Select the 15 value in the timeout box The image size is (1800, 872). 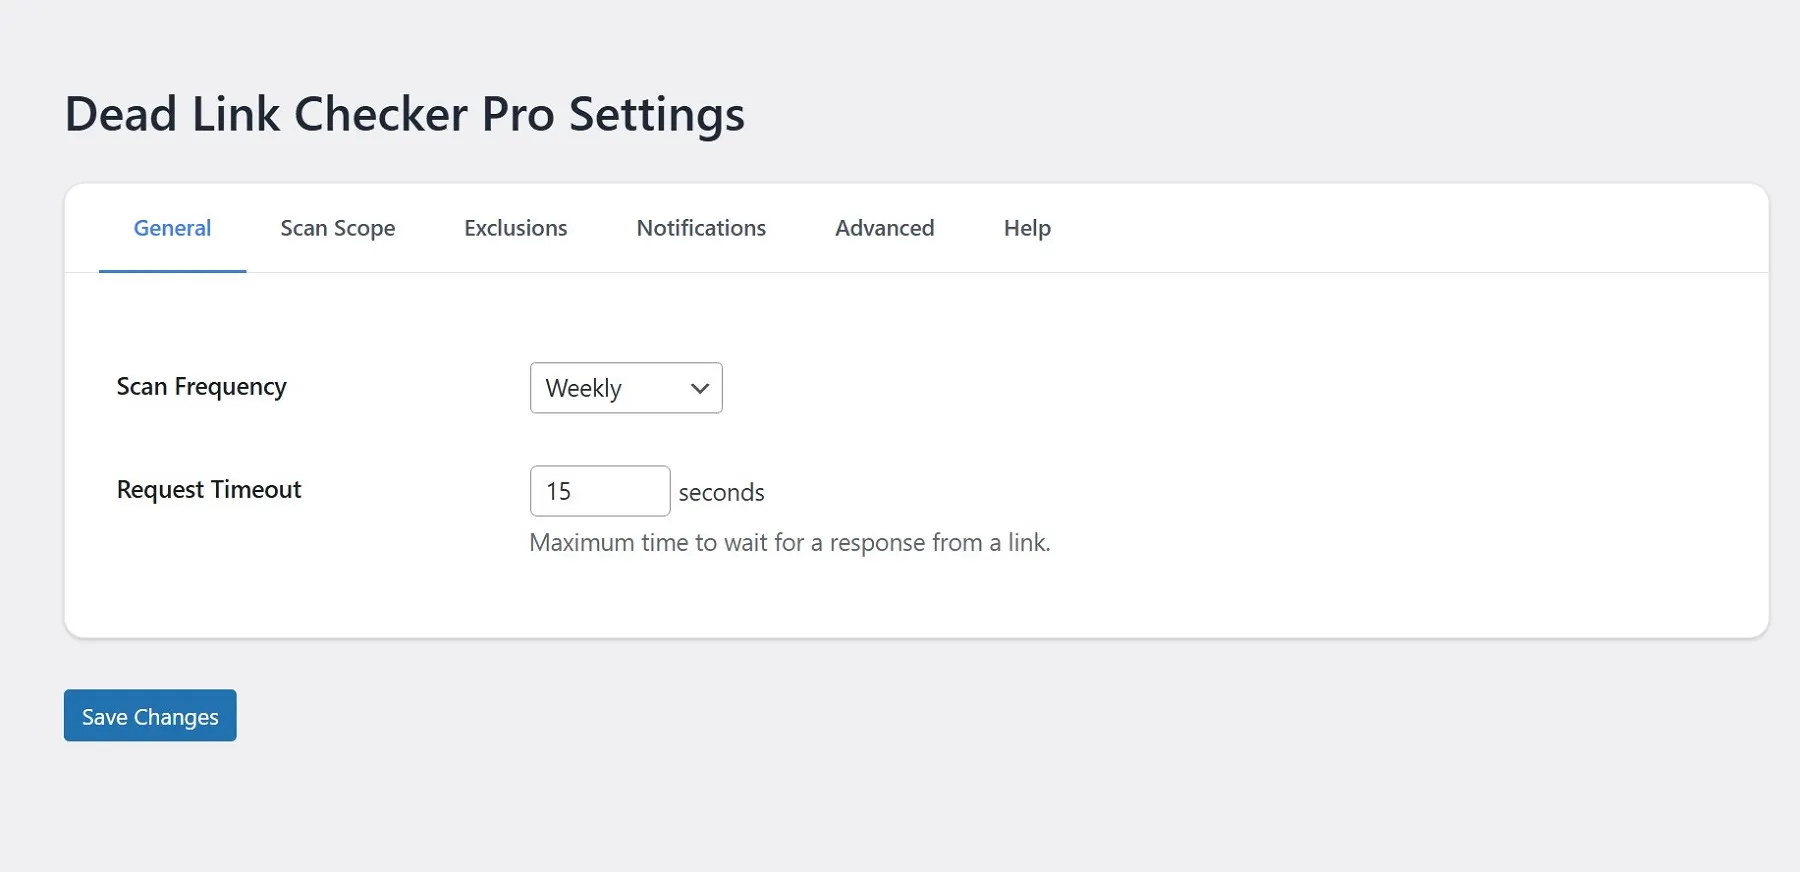coord(560,491)
